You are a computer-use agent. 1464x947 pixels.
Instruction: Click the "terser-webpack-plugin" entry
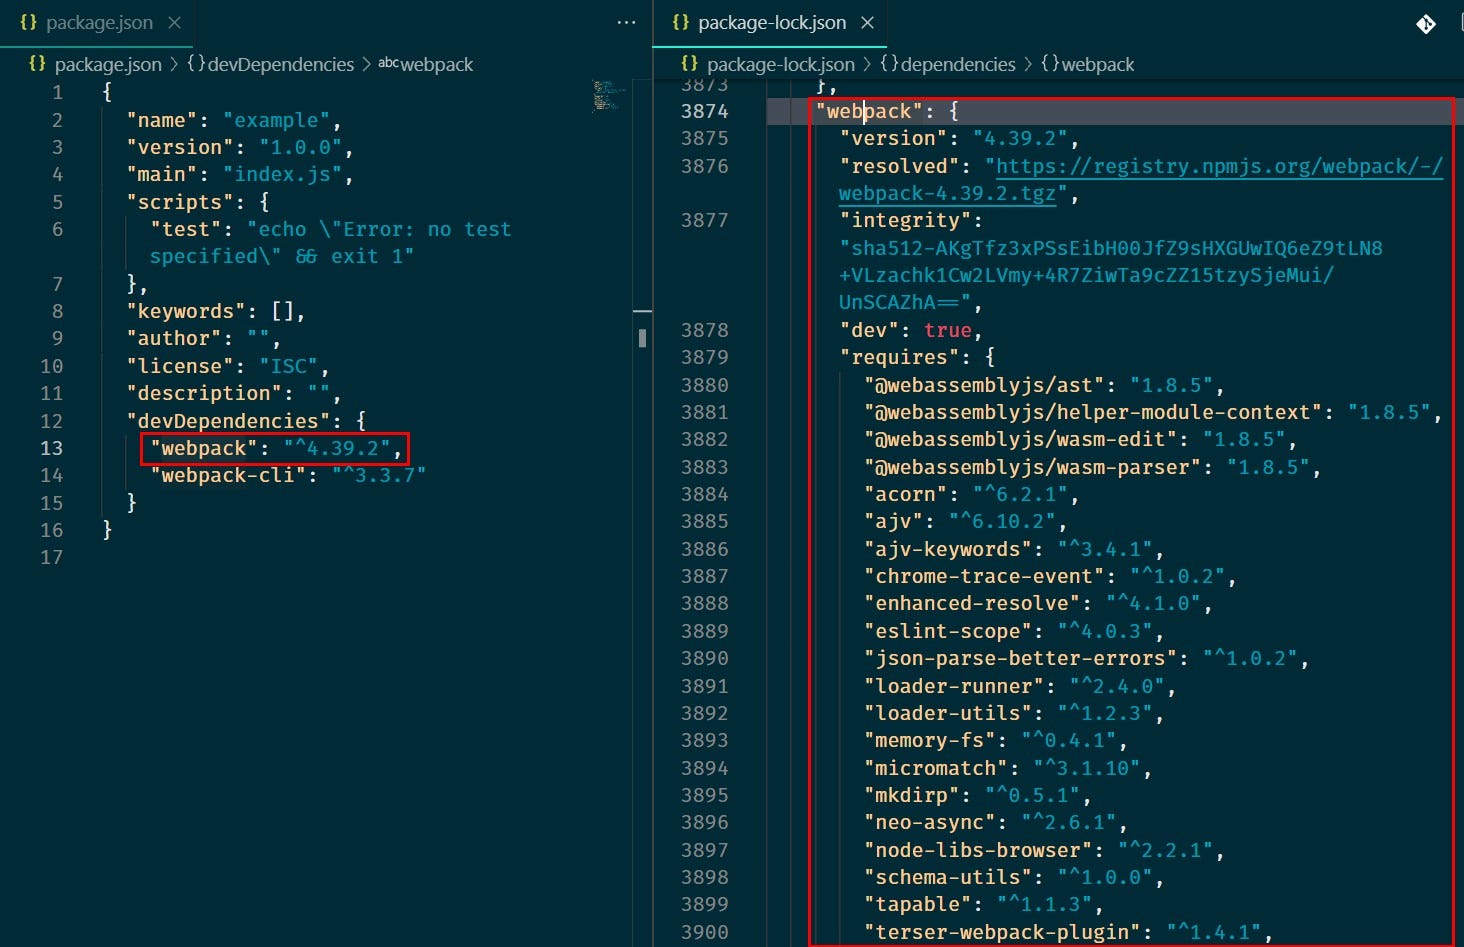pyautogui.click(x=1068, y=932)
